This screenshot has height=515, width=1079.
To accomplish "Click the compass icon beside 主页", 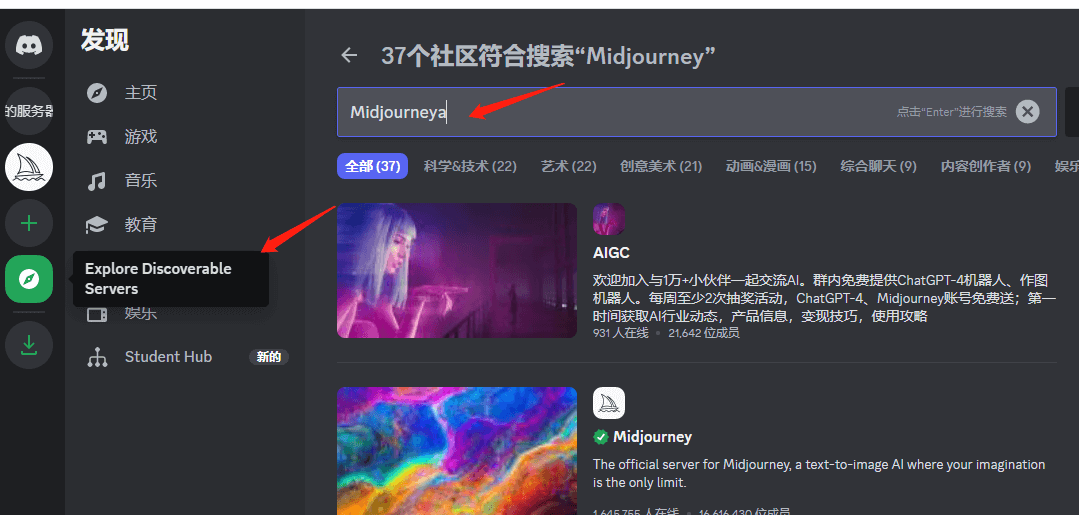I will [97, 93].
